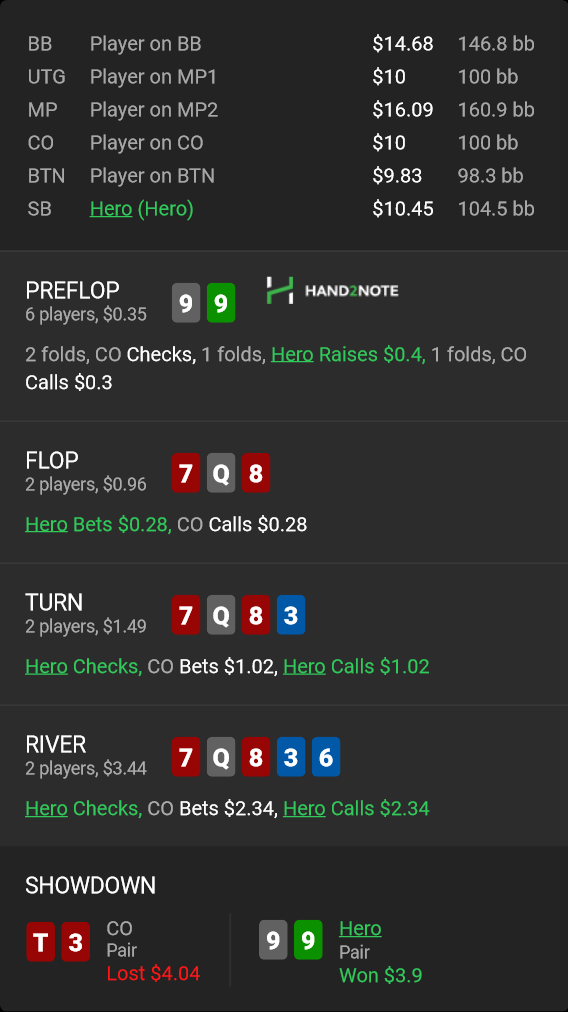Click the Hero Checks link on the turn

pyautogui.click(x=46, y=666)
